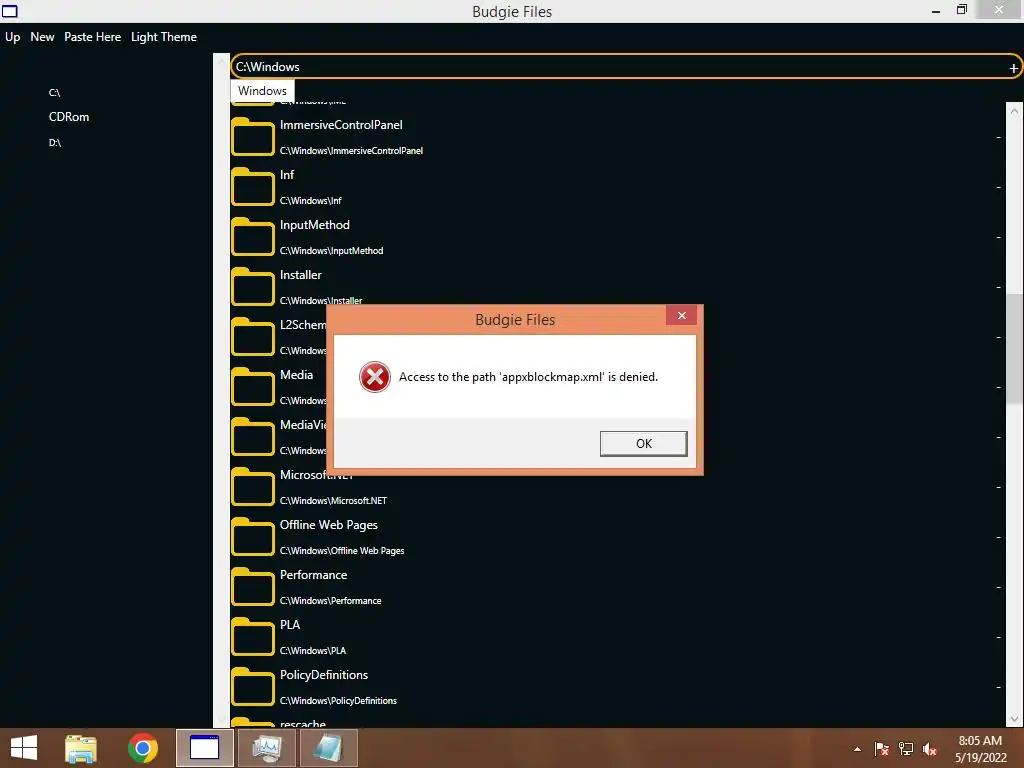Open the MediaViewer folder icon

point(253,436)
